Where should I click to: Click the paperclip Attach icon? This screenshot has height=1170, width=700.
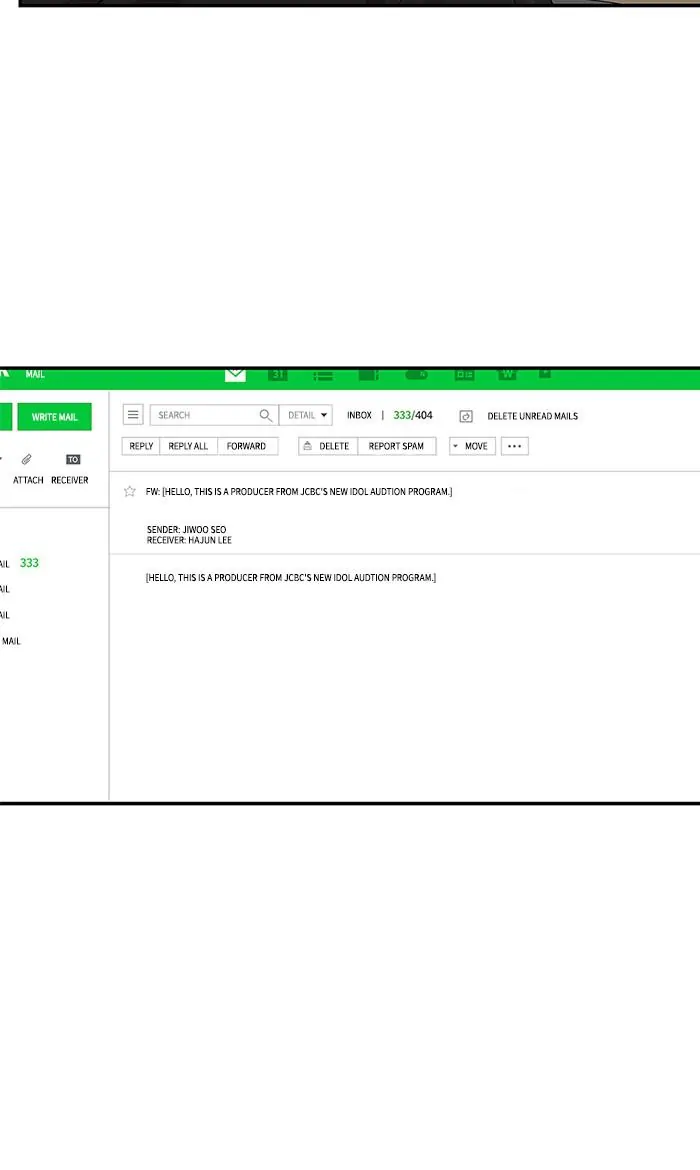(x=27, y=460)
